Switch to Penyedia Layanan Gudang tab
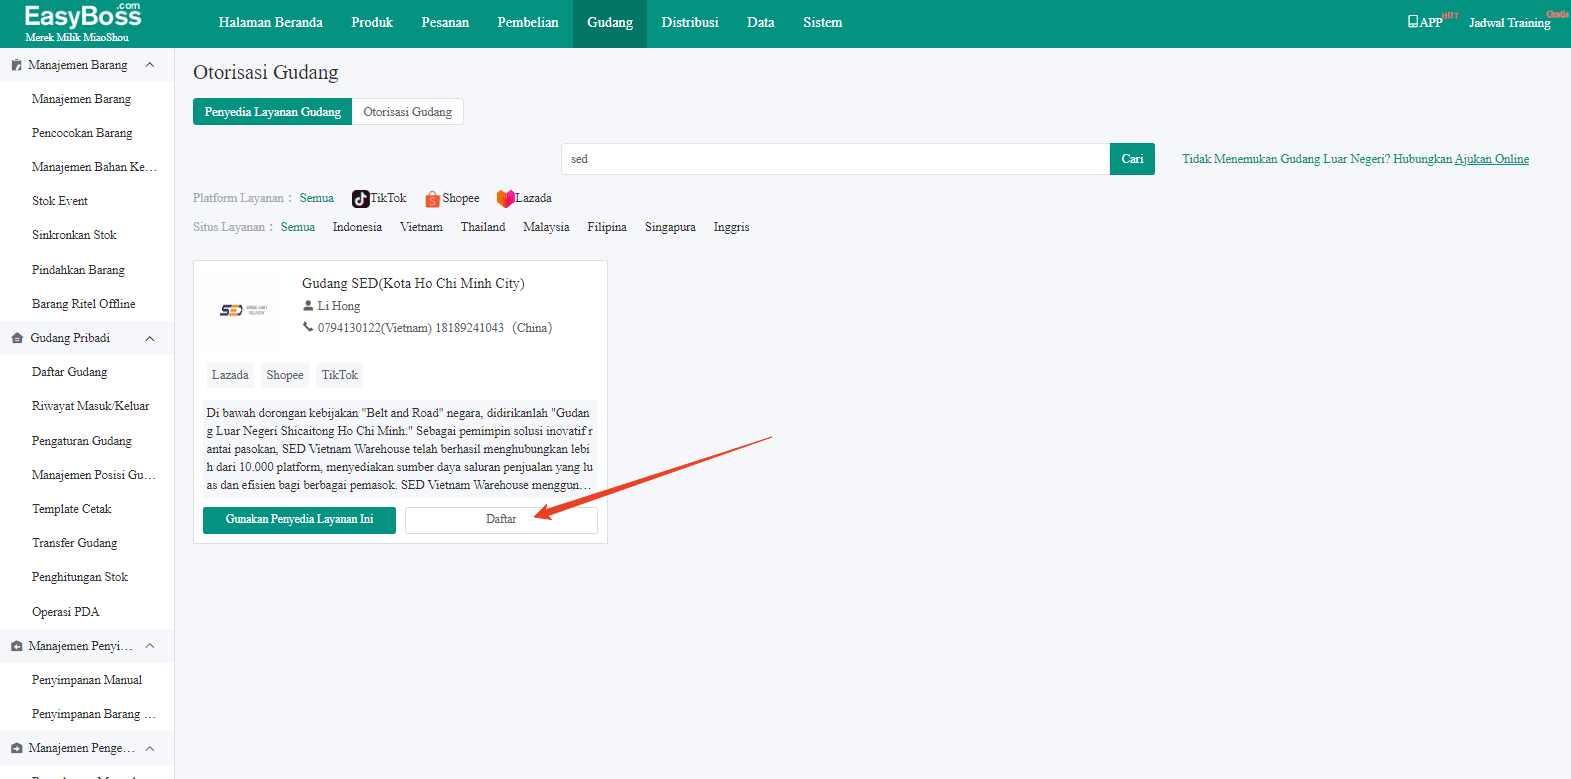 272,112
